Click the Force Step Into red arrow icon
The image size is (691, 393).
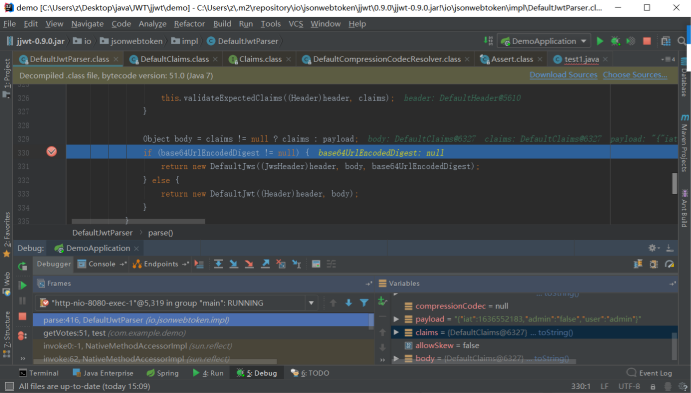249,264
